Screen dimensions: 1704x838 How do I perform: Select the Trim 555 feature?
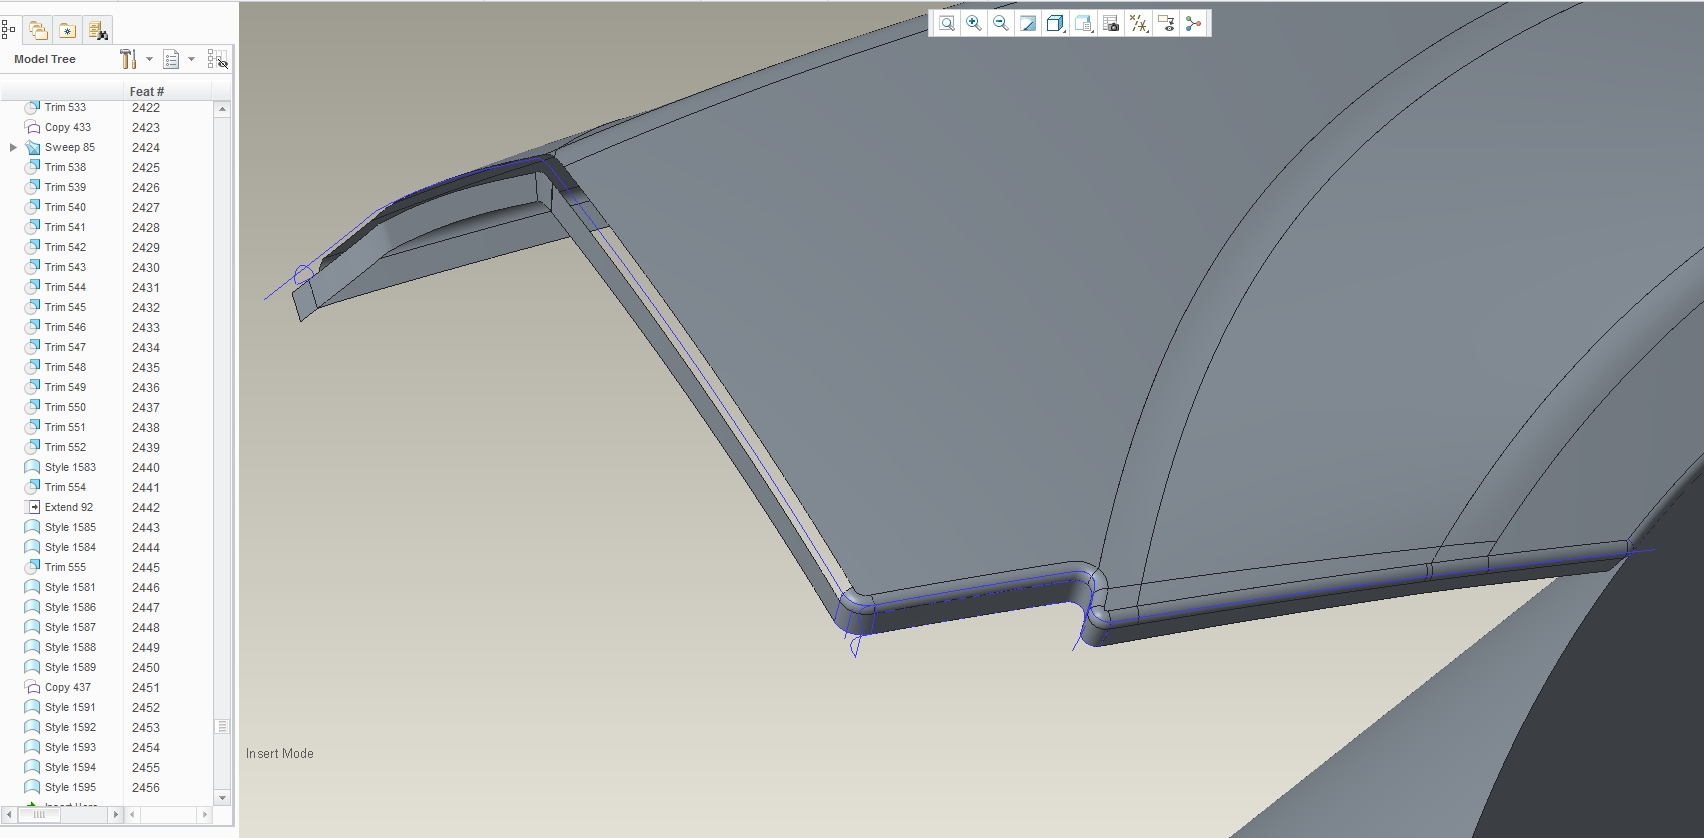click(x=65, y=567)
